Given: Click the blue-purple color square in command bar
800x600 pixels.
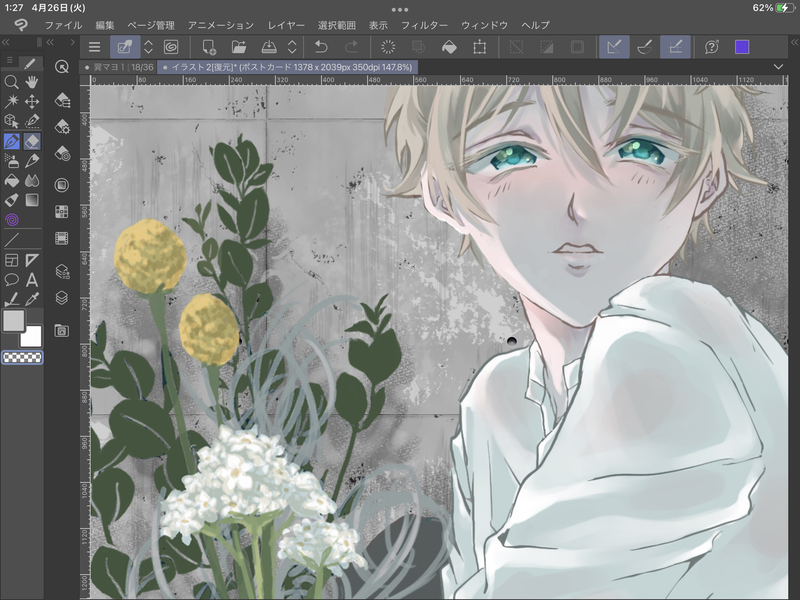Looking at the screenshot, I should pos(742,47).
